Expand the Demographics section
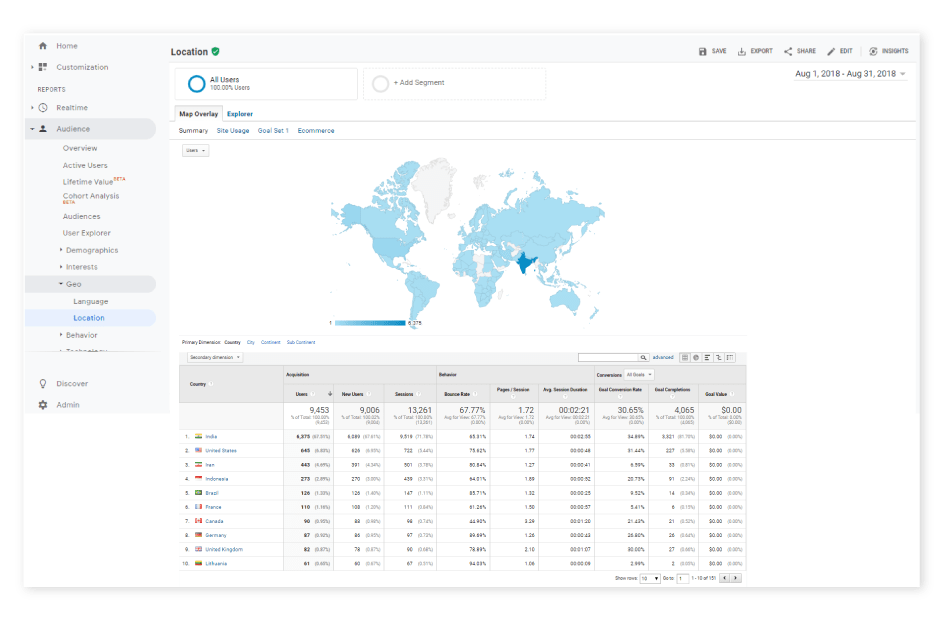 tap(61, 250)
